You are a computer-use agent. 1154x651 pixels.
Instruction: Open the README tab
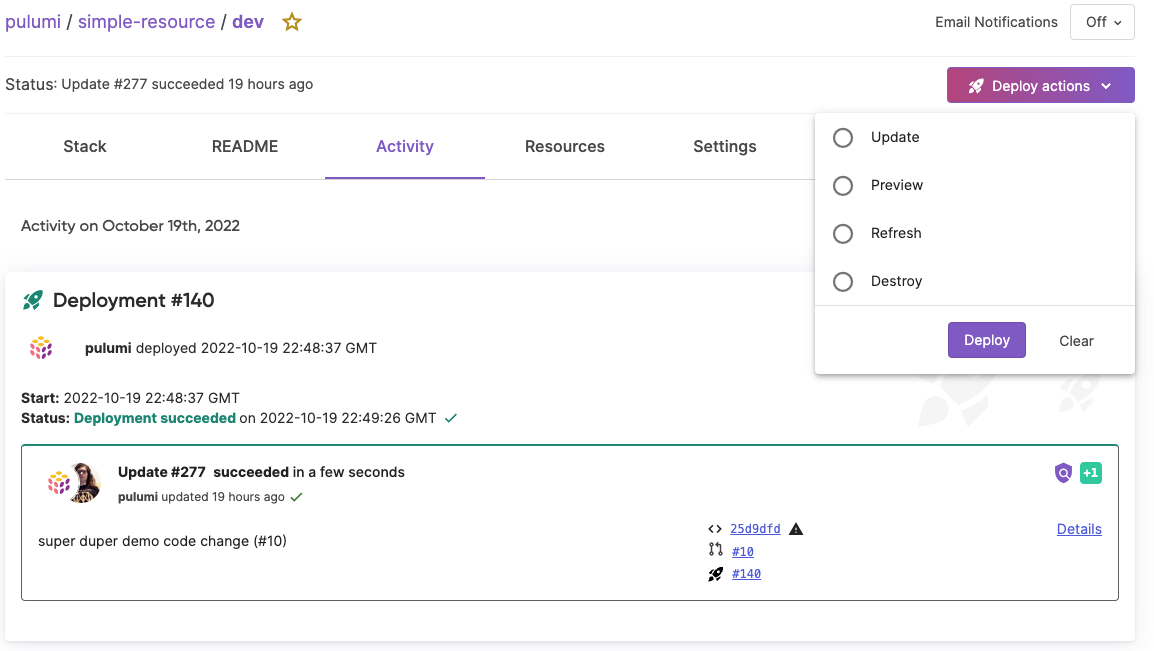[244, 146]
